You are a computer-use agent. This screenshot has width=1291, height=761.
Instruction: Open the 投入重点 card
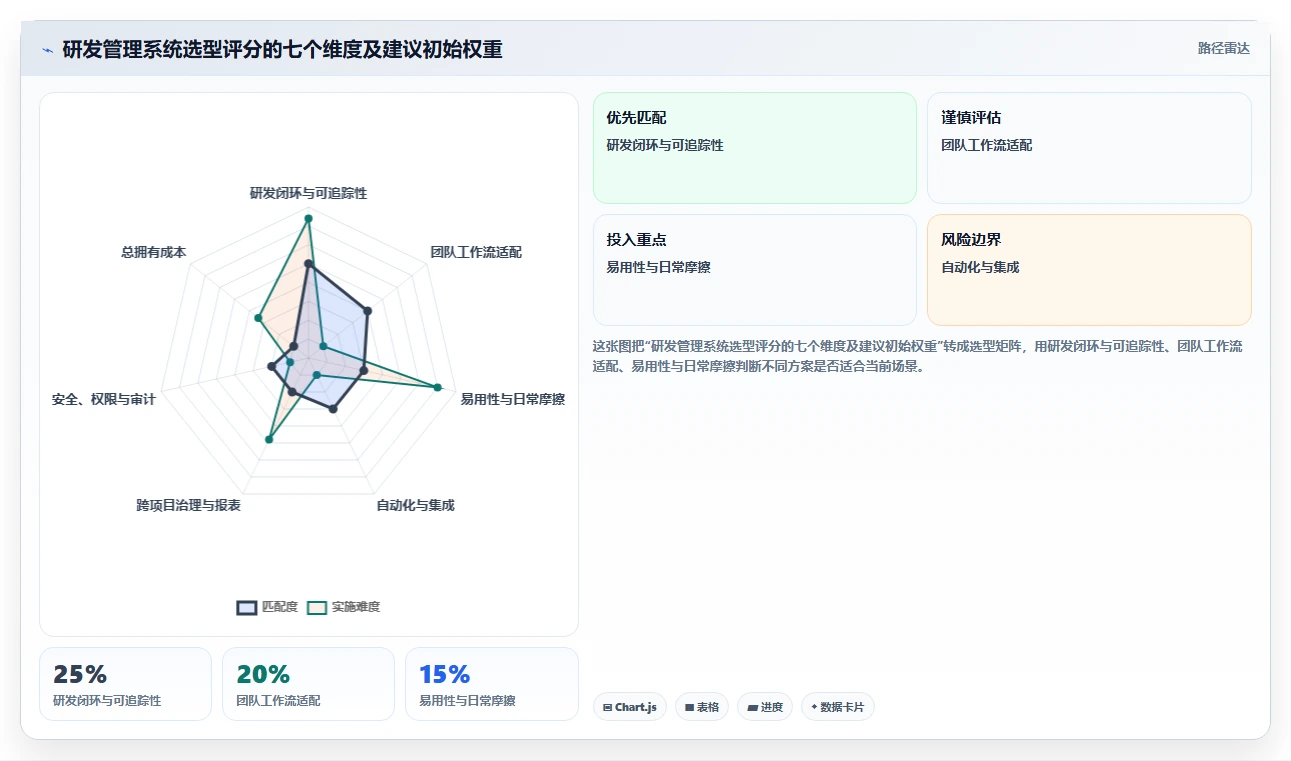tap(755, 270)
